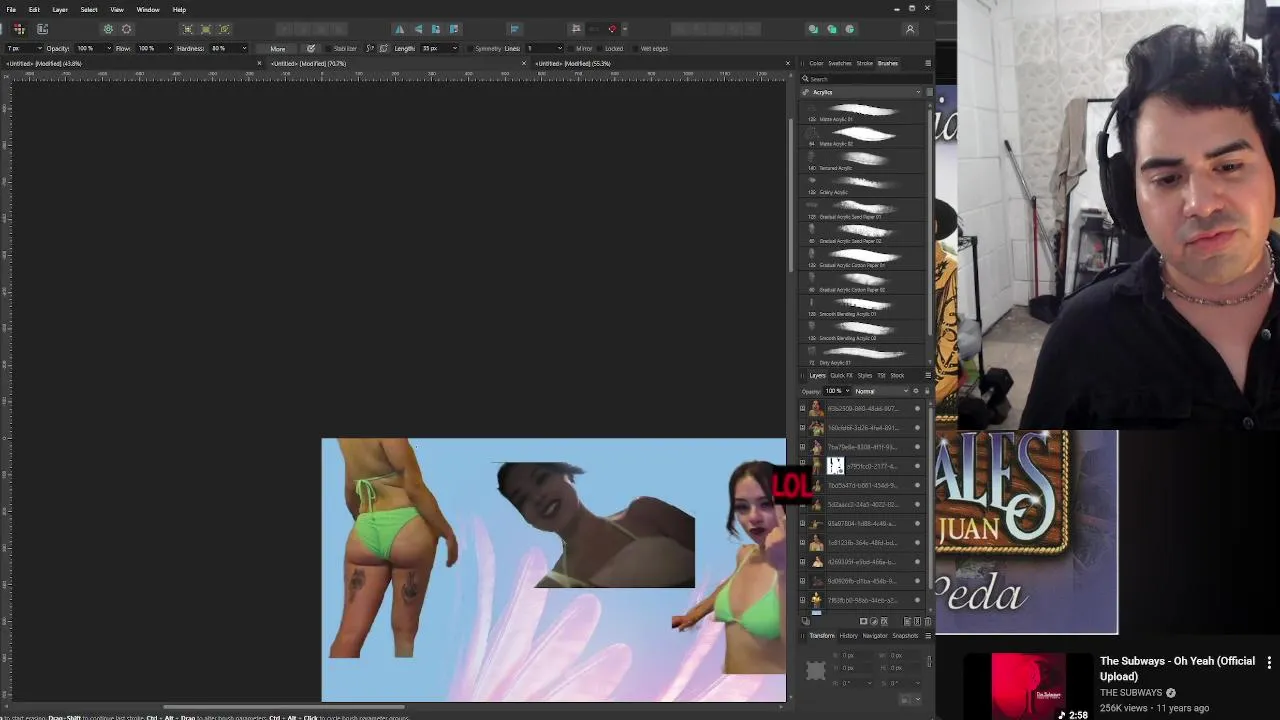Click the Layer FX icon at the layers panel bottom

pyautogui.click(x=884, y=621)
